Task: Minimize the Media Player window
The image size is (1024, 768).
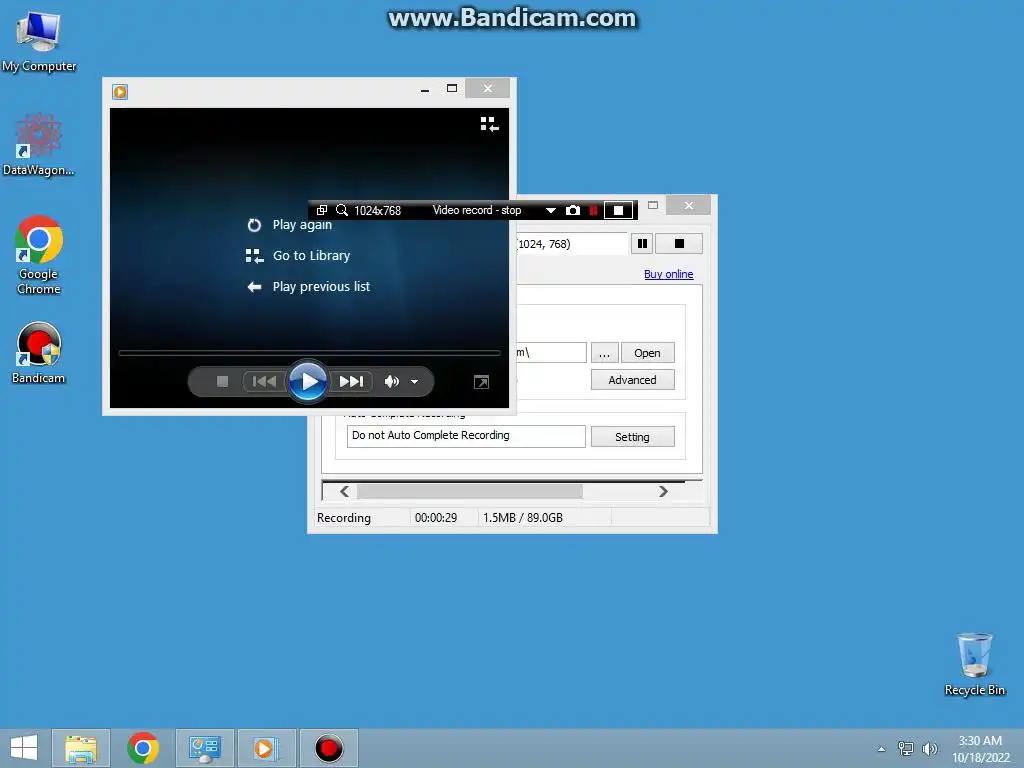Action: pyautogui.click(x=424, y=89)
